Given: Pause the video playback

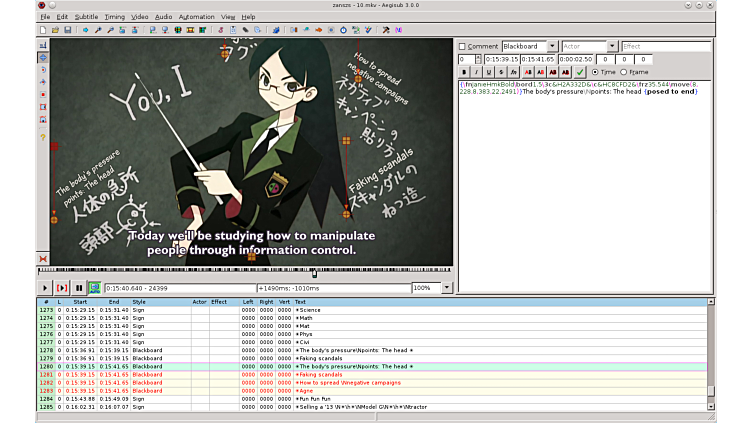Looking at the screenshot, I should (x=78, y=288).
